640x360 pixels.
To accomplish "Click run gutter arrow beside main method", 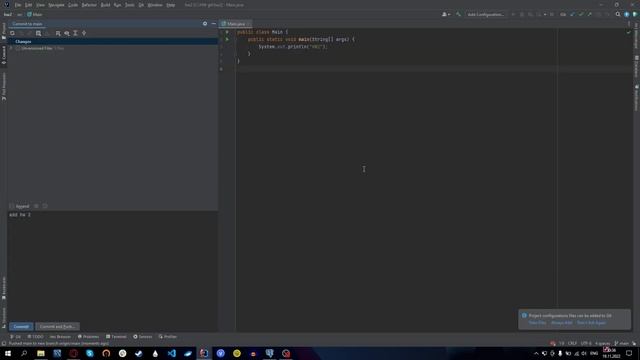I will click(x=227, y=40).
